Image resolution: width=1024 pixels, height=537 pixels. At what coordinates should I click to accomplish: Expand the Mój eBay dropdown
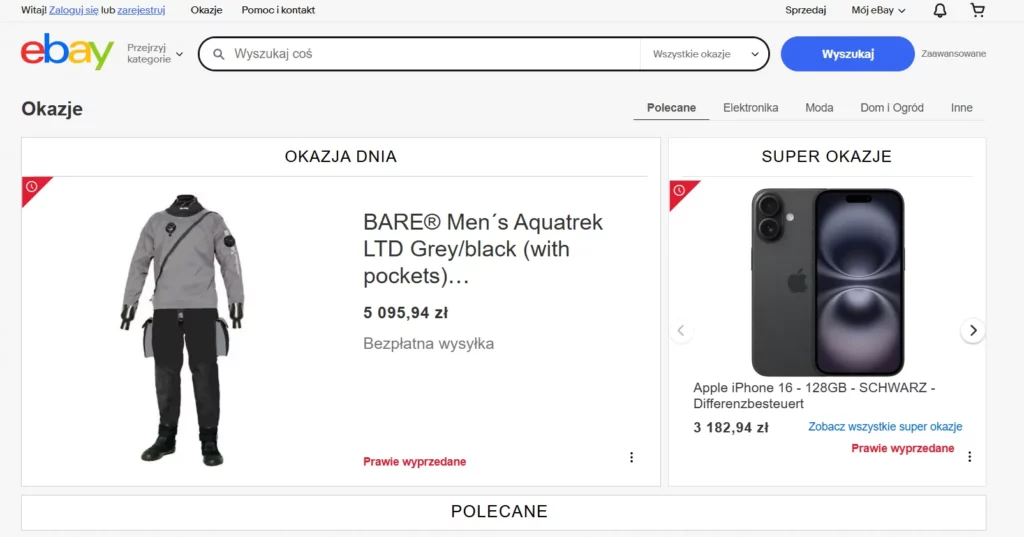pyautogui.click(x=878, y=10)
